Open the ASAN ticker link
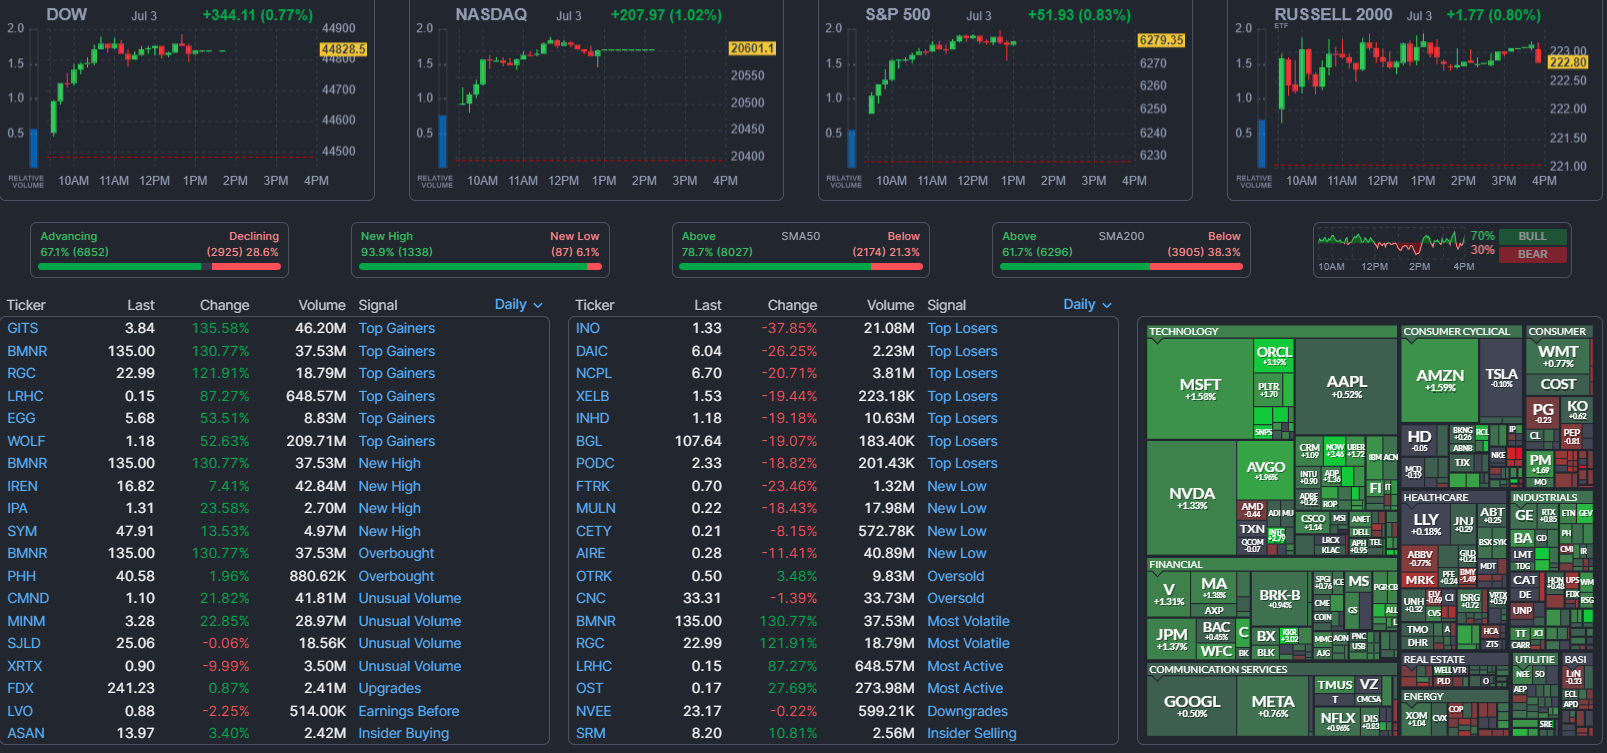 [26, 733]
